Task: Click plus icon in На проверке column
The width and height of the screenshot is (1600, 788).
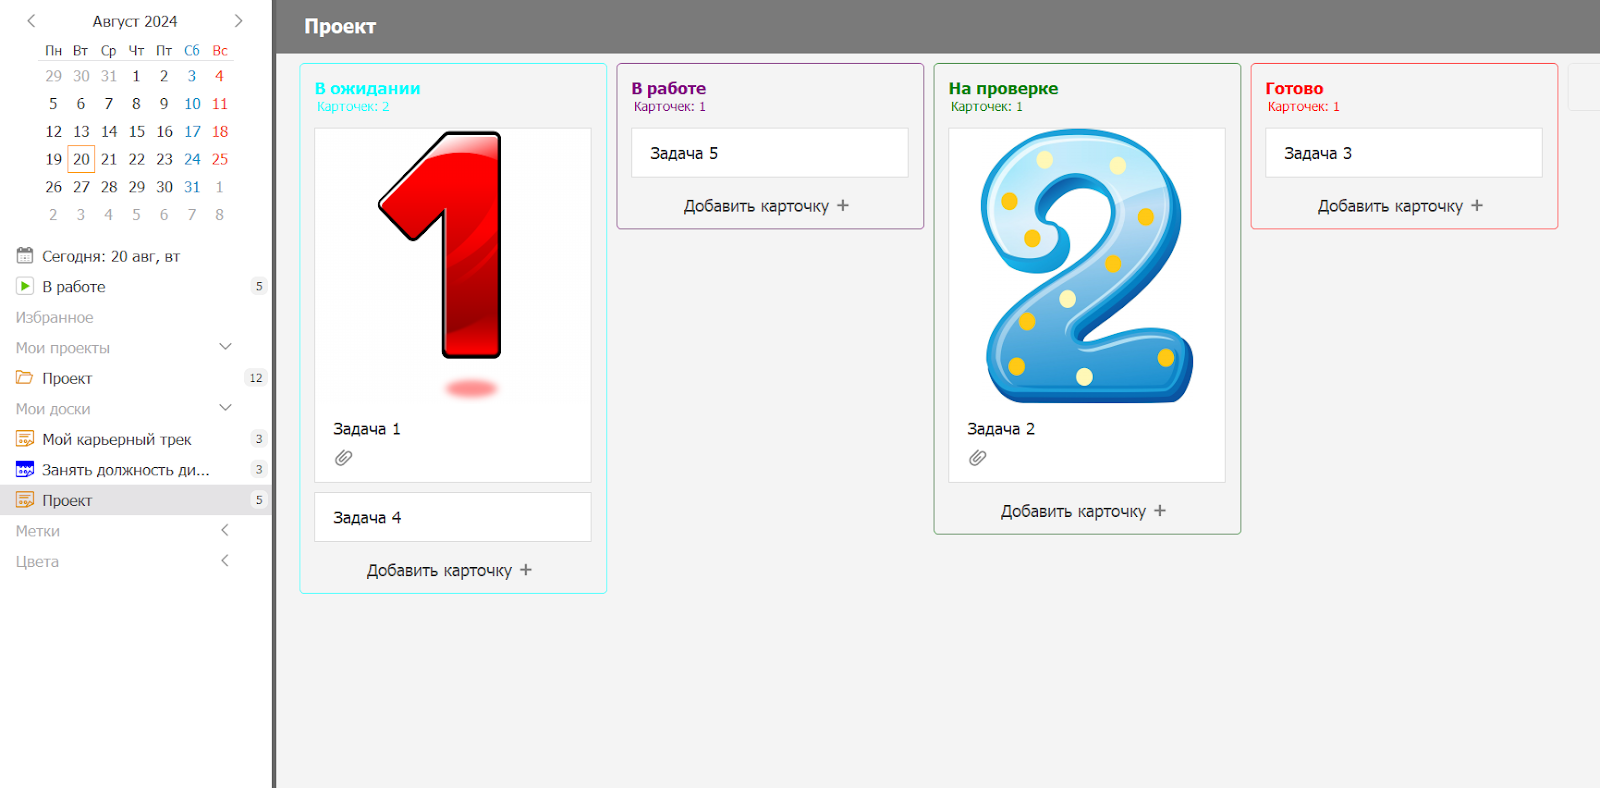Action: (1160, 510)
